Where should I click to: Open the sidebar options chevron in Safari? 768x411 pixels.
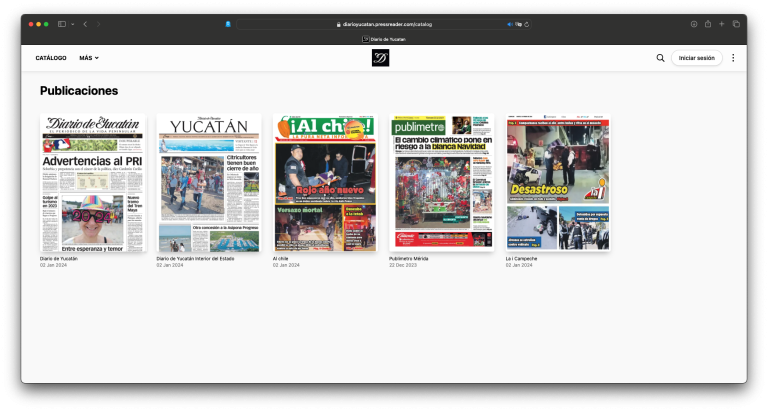pyautogui.click(x=72, y=24)
